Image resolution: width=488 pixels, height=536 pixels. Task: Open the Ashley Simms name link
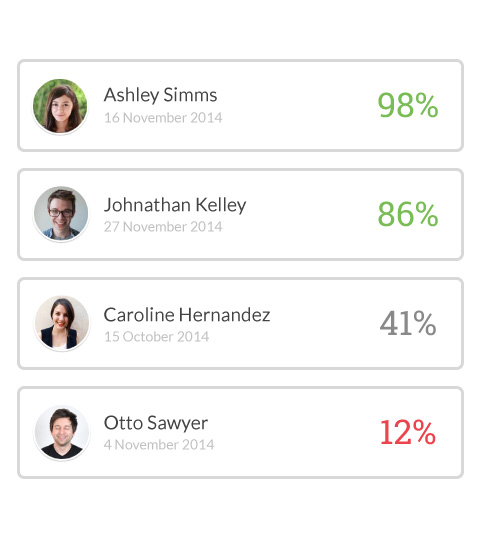point(160,95)
